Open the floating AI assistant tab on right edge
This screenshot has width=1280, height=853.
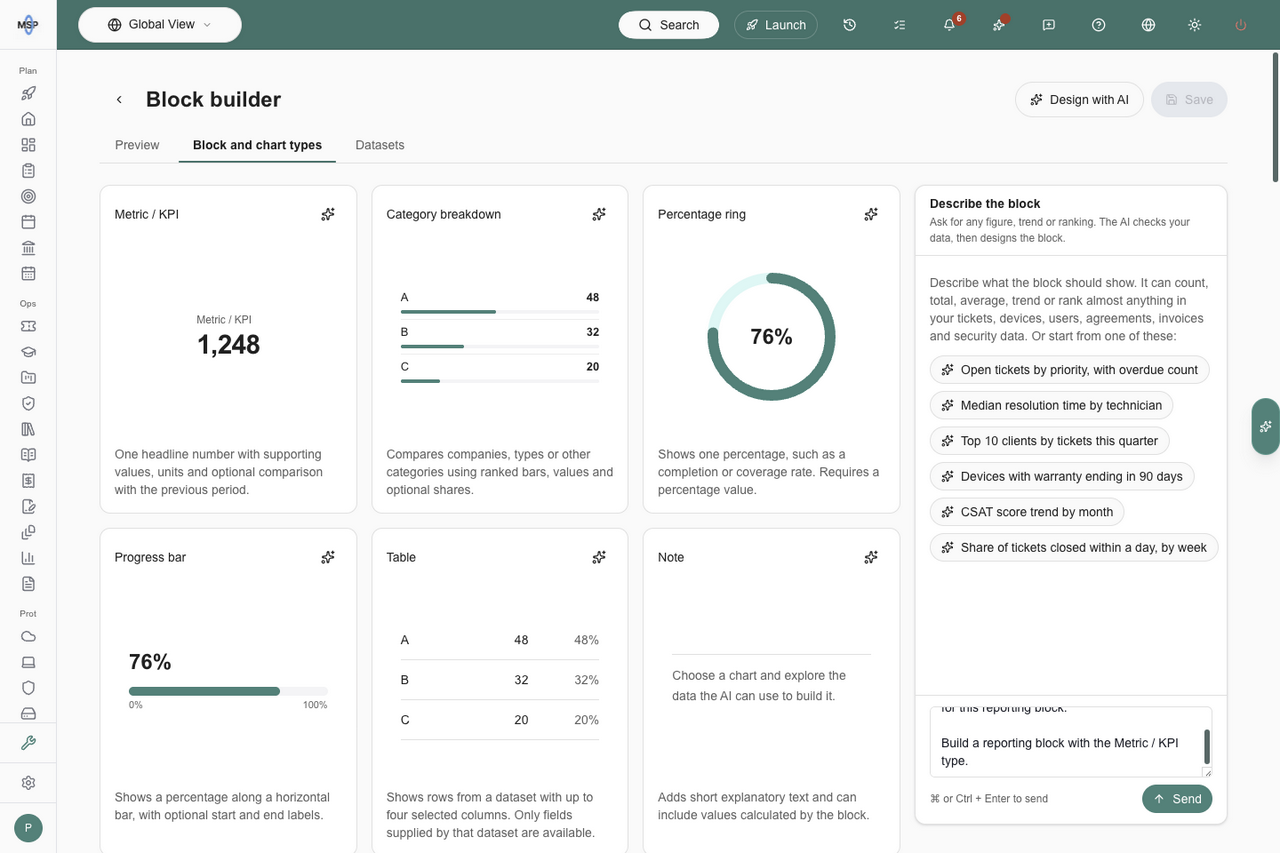coord(1266,426)
